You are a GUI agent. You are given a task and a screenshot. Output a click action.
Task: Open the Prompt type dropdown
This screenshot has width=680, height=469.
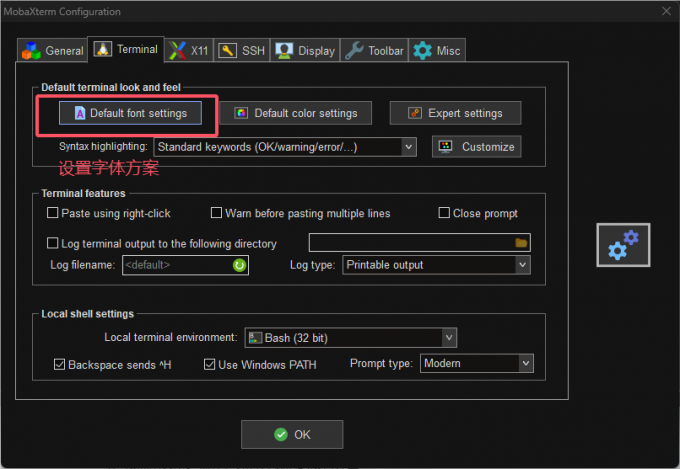coord(526,364)
